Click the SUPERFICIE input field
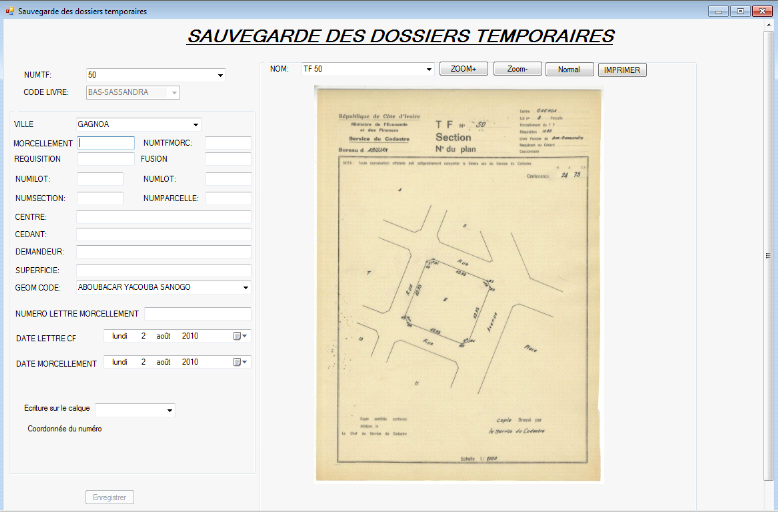This screenshot has width=778, height=512. [x=163, y=270]
